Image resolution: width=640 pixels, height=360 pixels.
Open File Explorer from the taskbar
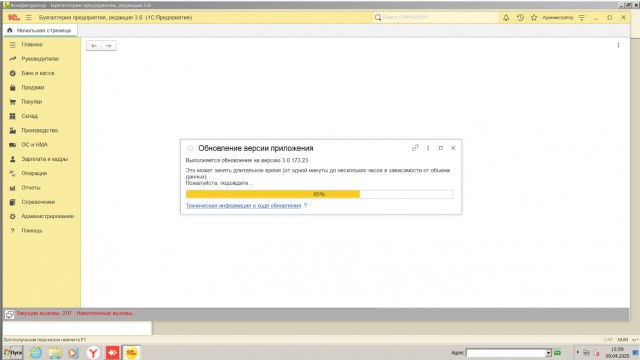coord(55,352)
